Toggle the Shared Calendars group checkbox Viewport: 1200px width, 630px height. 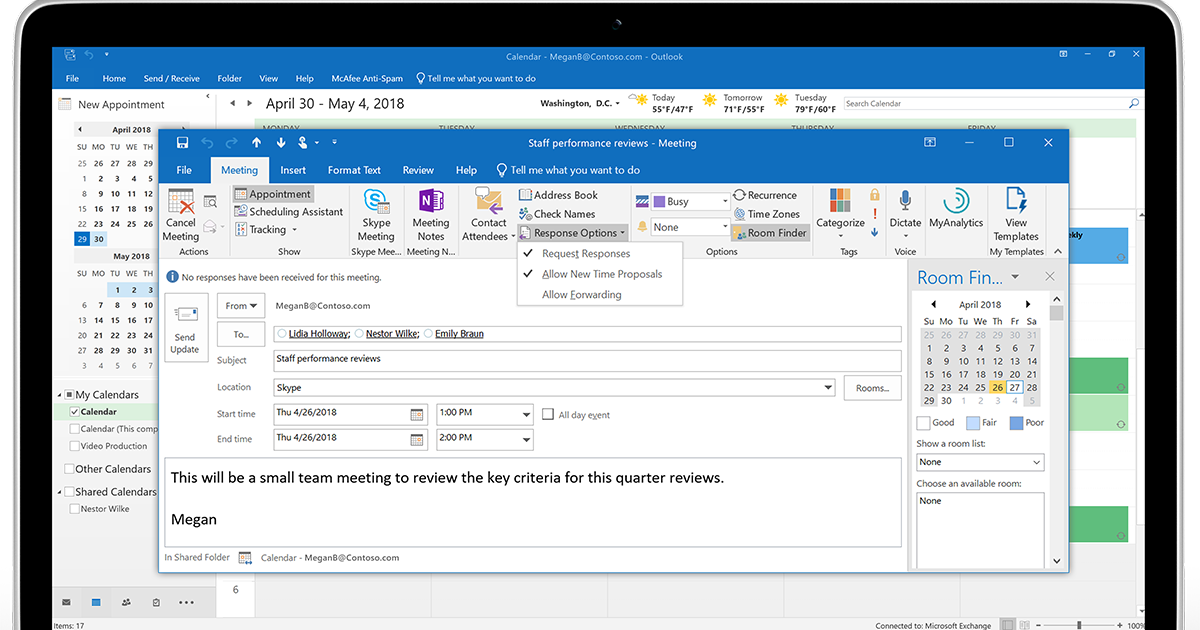69,492
